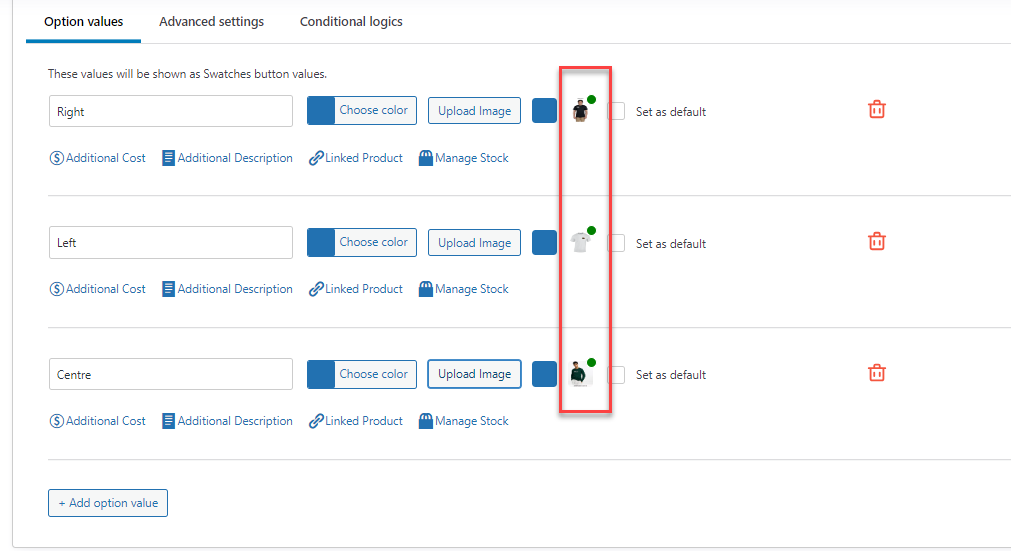
Task: Click the Left option name input field
Action: pyautogui.click(x=170, y=243)
